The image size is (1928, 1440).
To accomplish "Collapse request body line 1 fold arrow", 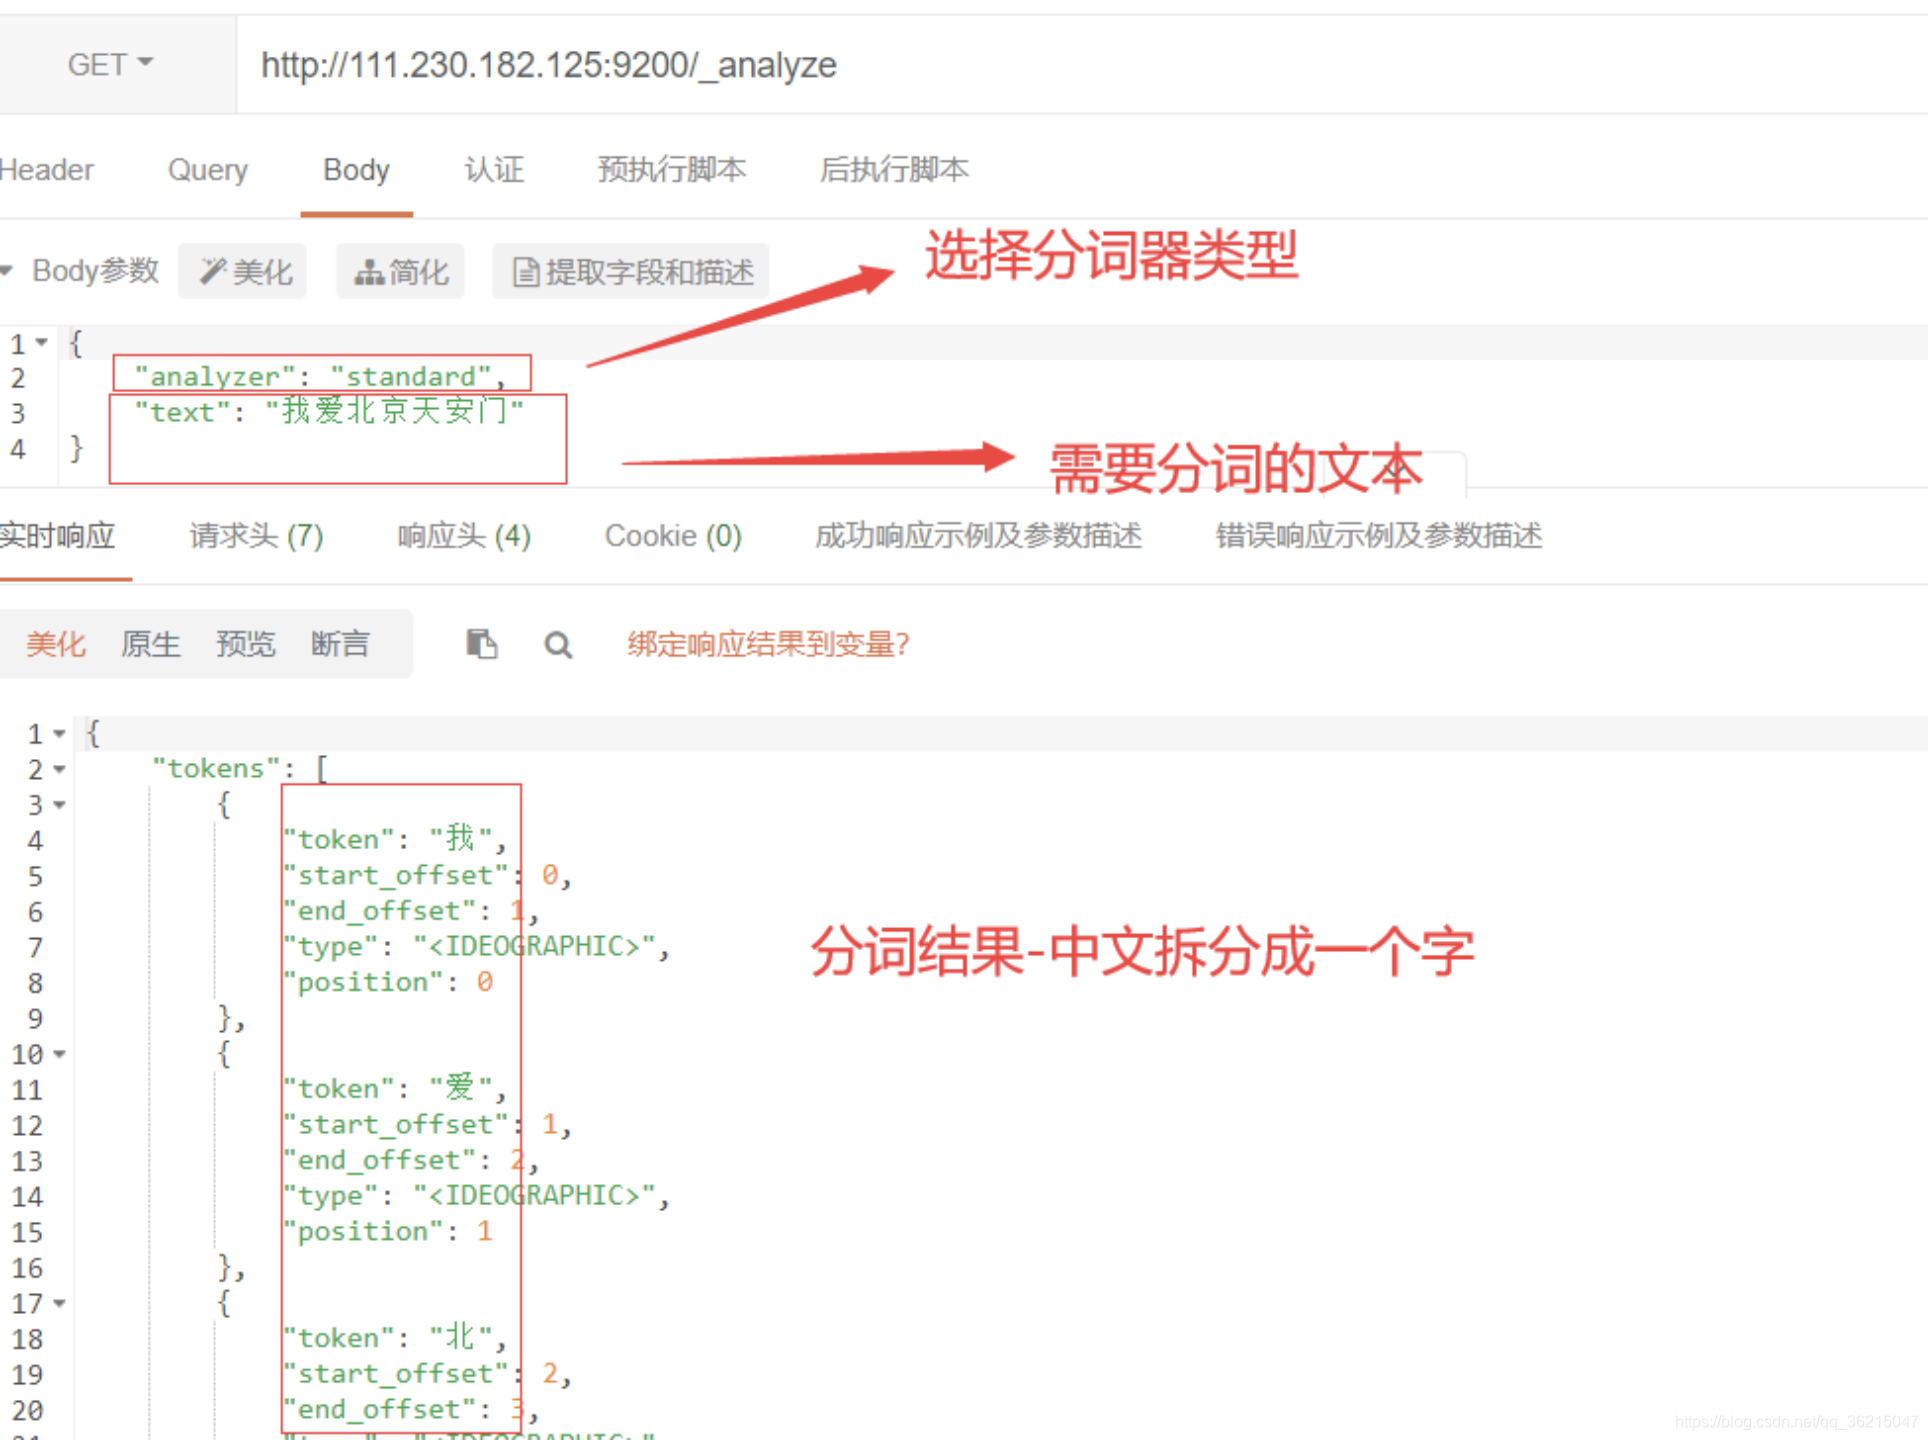I will pos(42,343).
